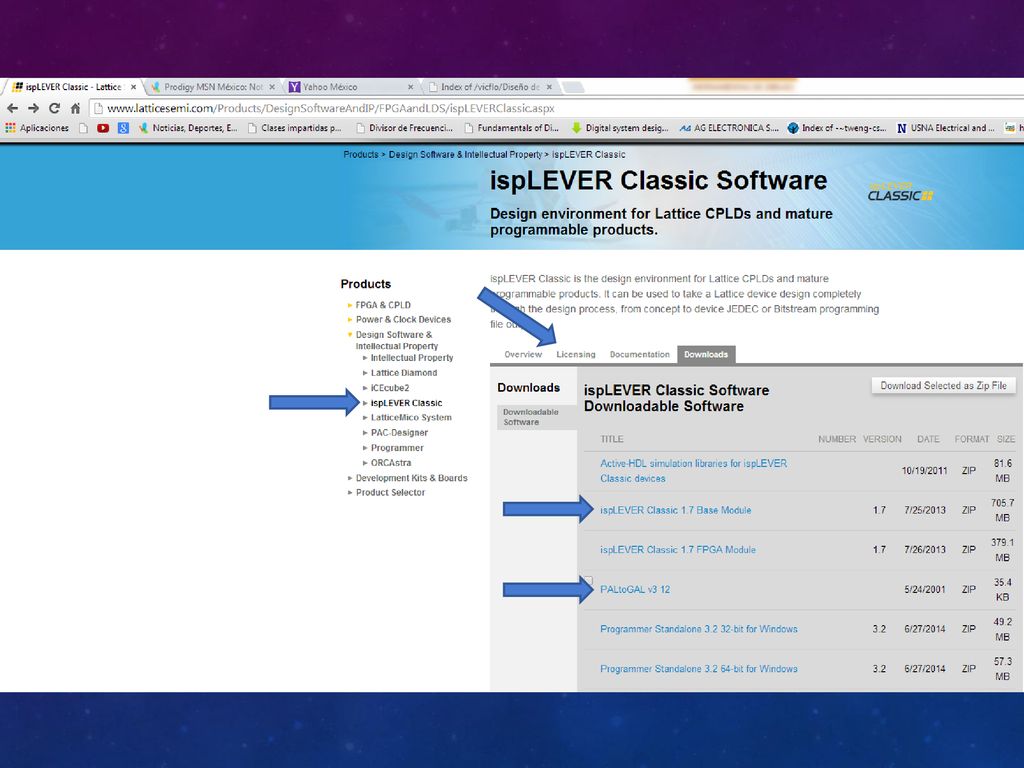
Task: Close the Prodigy MSN México tab
Action: pos(272,87)
